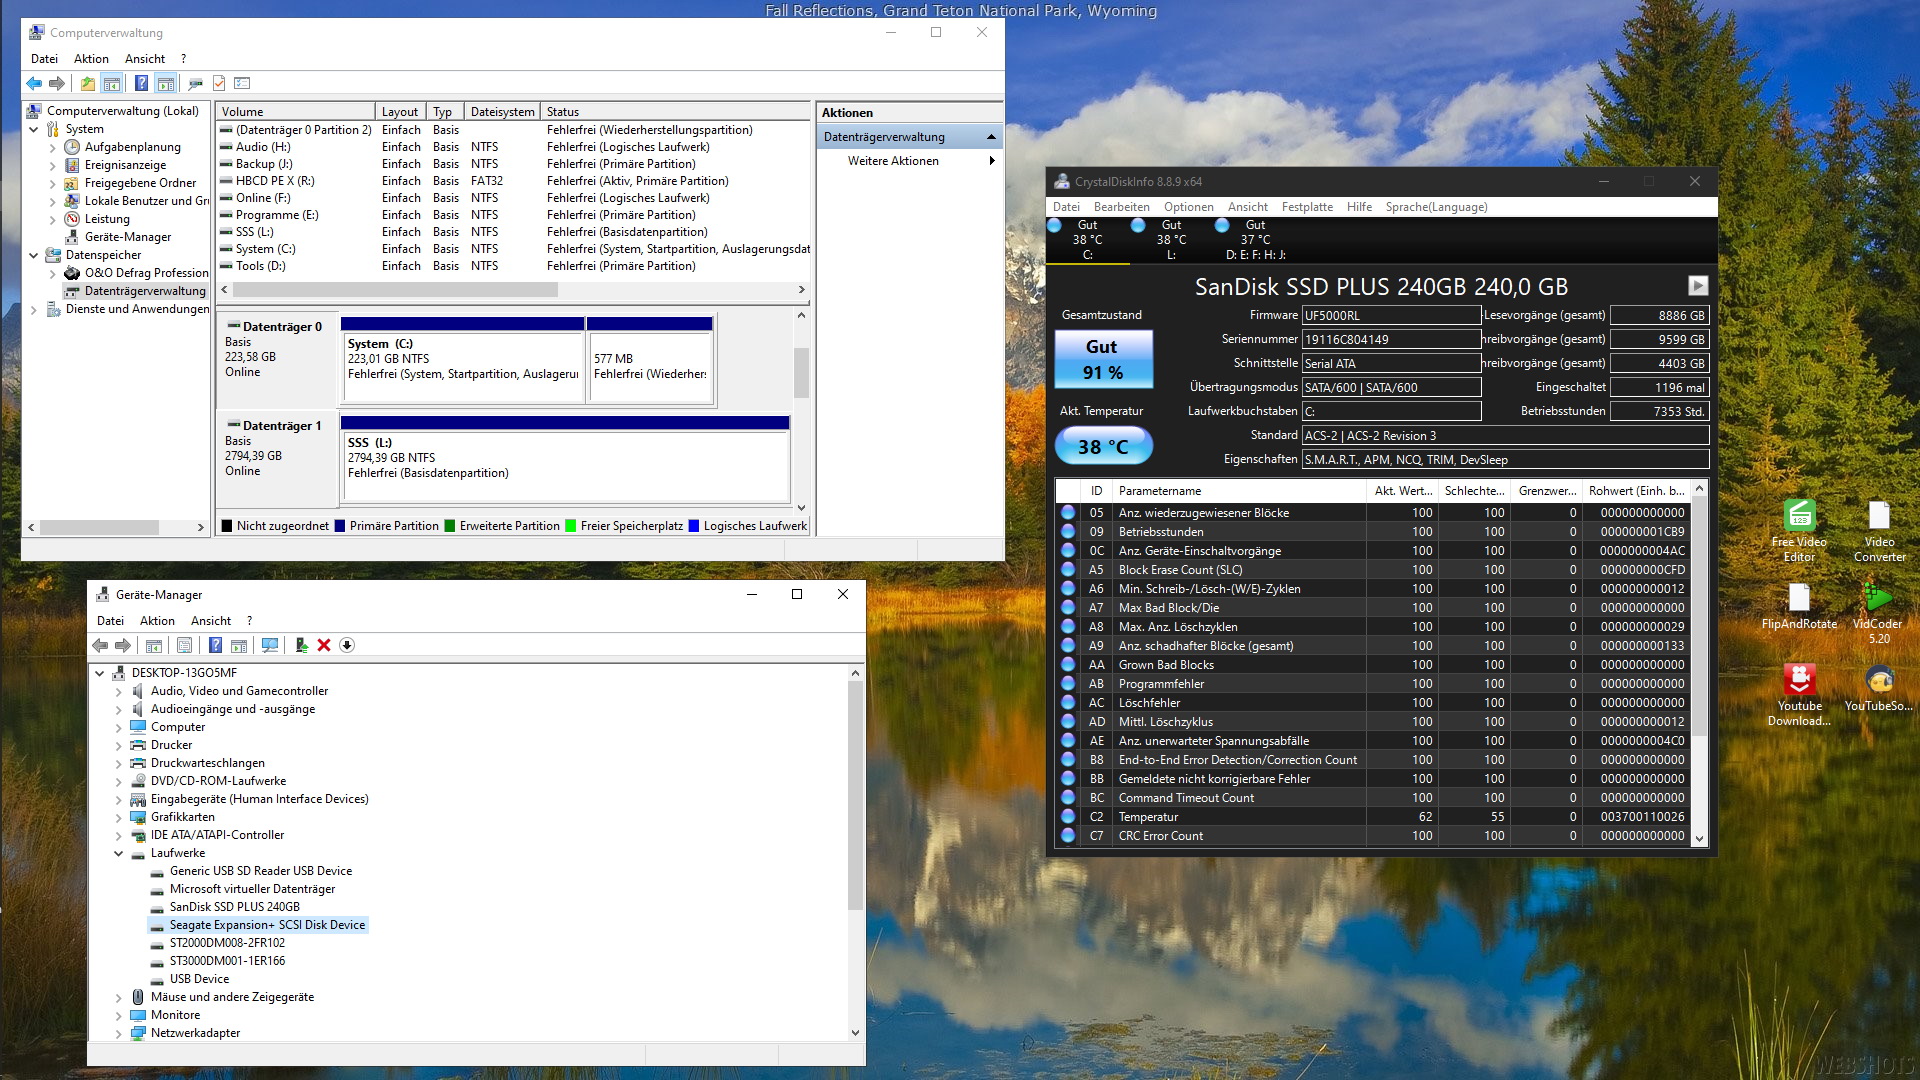The width and height of the screenshot is (1920, 1080).
Task: Click the up-one-level folder icon
Action: pos(88,83)
